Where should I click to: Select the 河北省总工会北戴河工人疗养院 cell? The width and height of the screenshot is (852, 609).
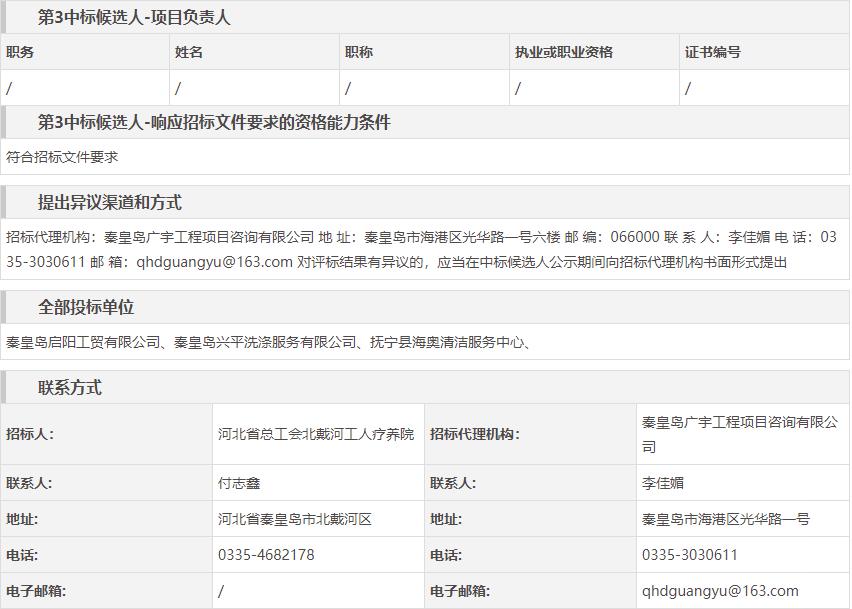[x=315, y=434]
